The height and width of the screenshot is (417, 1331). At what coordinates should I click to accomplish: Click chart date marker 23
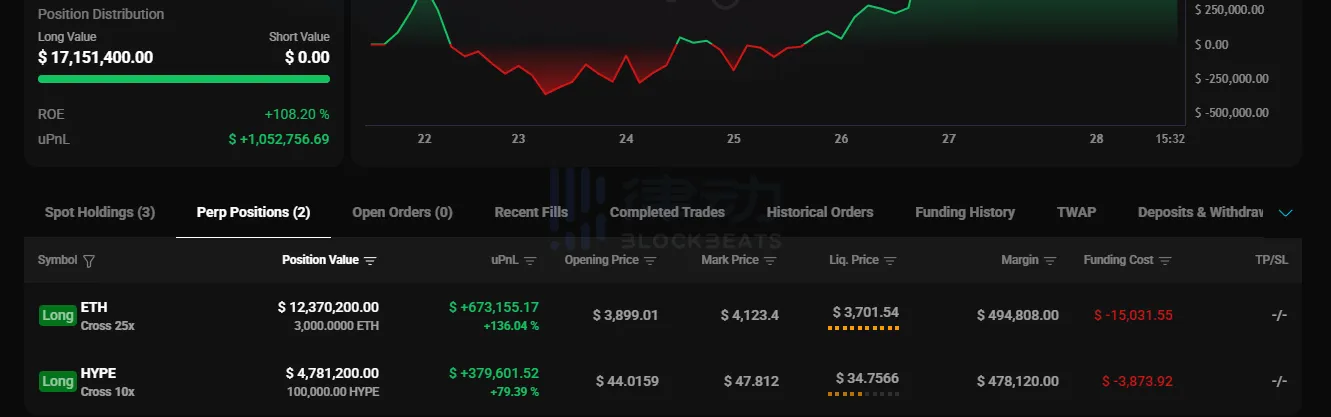tap(518, 139)
